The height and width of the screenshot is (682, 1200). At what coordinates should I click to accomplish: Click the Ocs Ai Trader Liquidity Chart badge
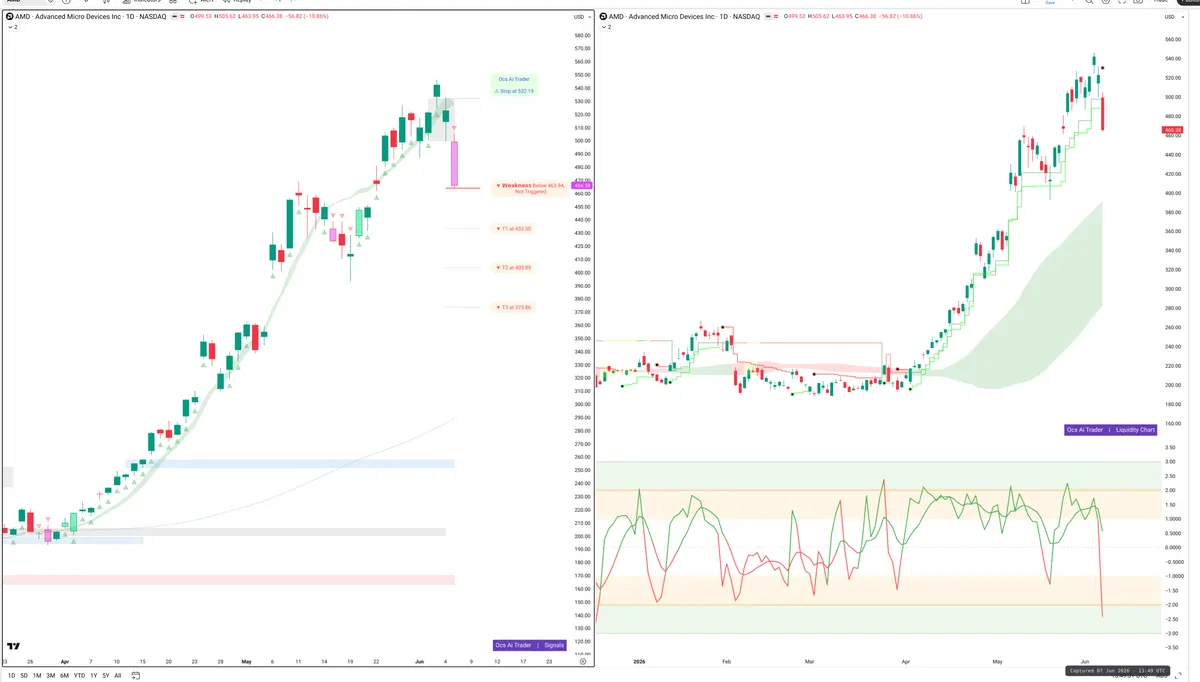point(1111,430)
